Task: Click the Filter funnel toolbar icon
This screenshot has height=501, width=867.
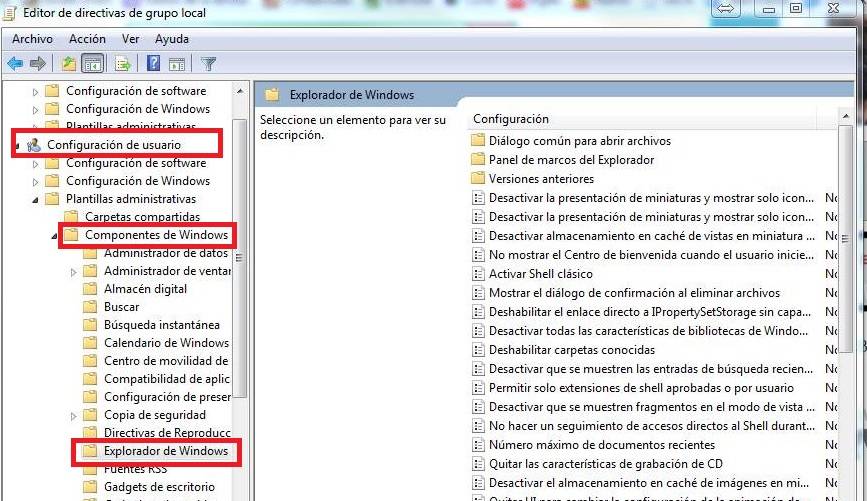Action: [209, 64]
